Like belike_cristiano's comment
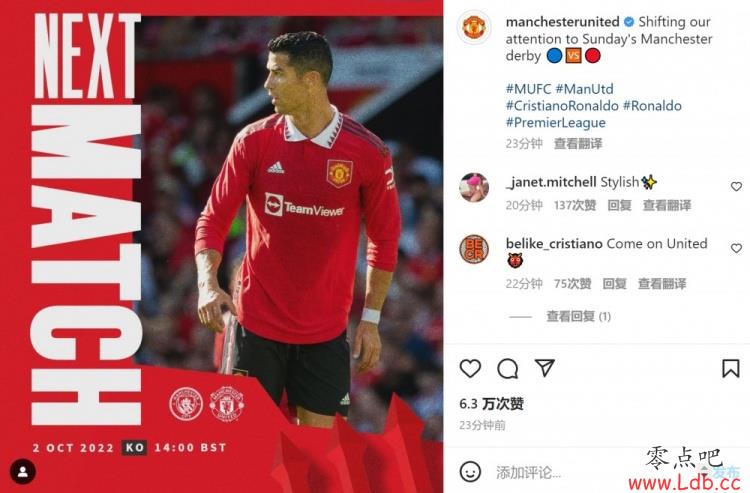The width and height of the screenshot is (750, 493). point(736,248)
